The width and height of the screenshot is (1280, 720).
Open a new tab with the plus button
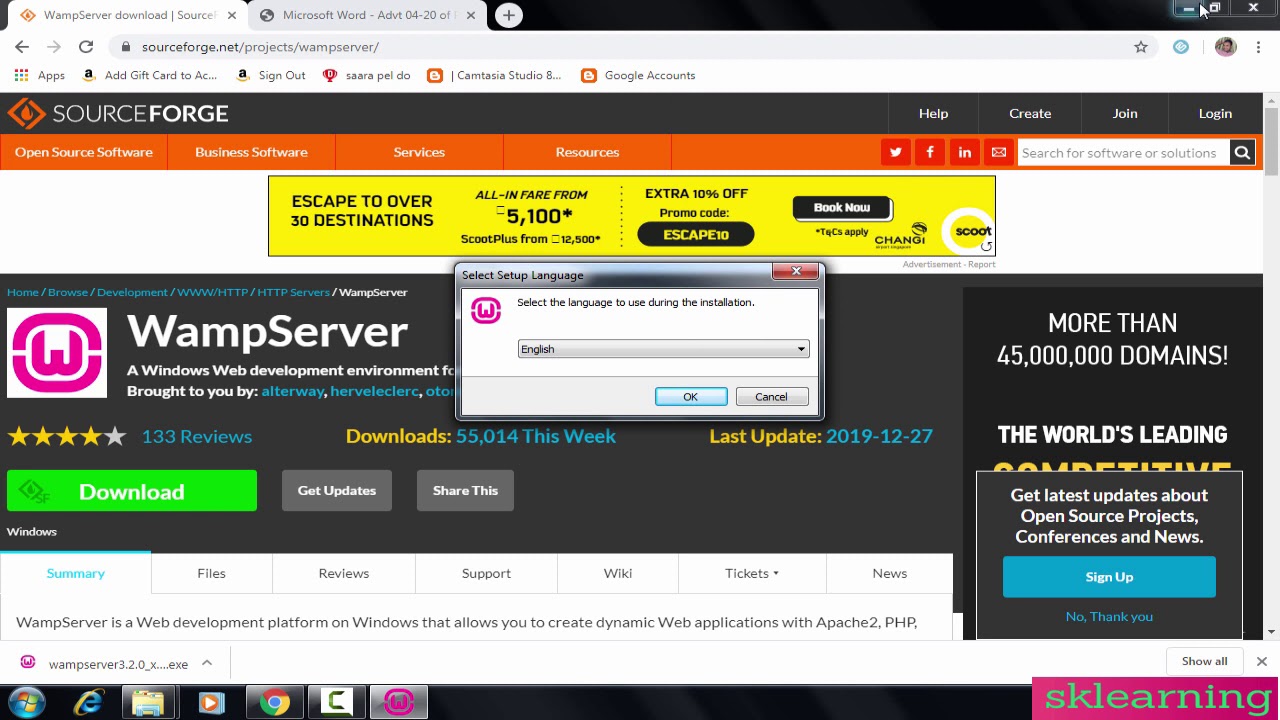(509, 15)
